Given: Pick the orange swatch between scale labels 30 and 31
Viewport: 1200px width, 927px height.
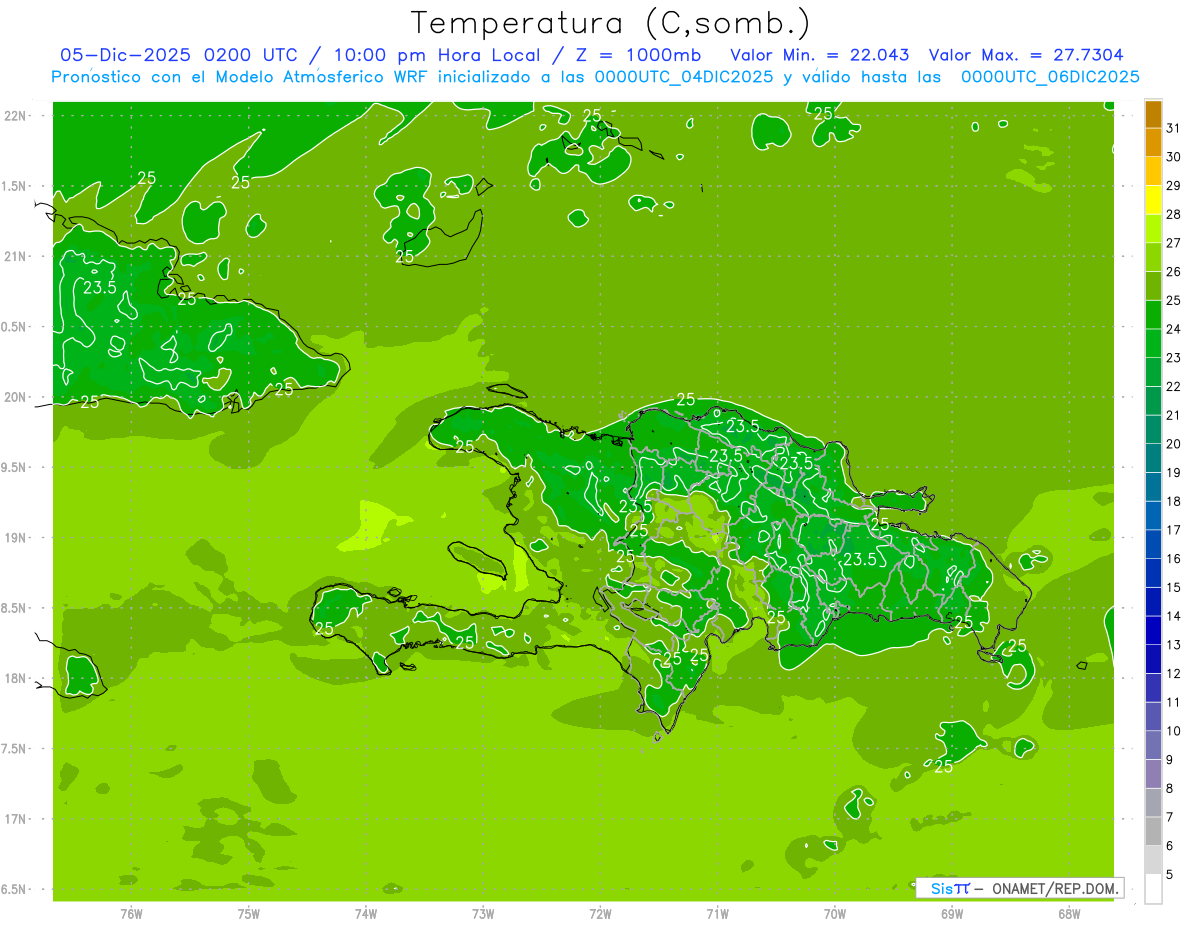Looking at the screenshot, I should (x=1153, y=142).
